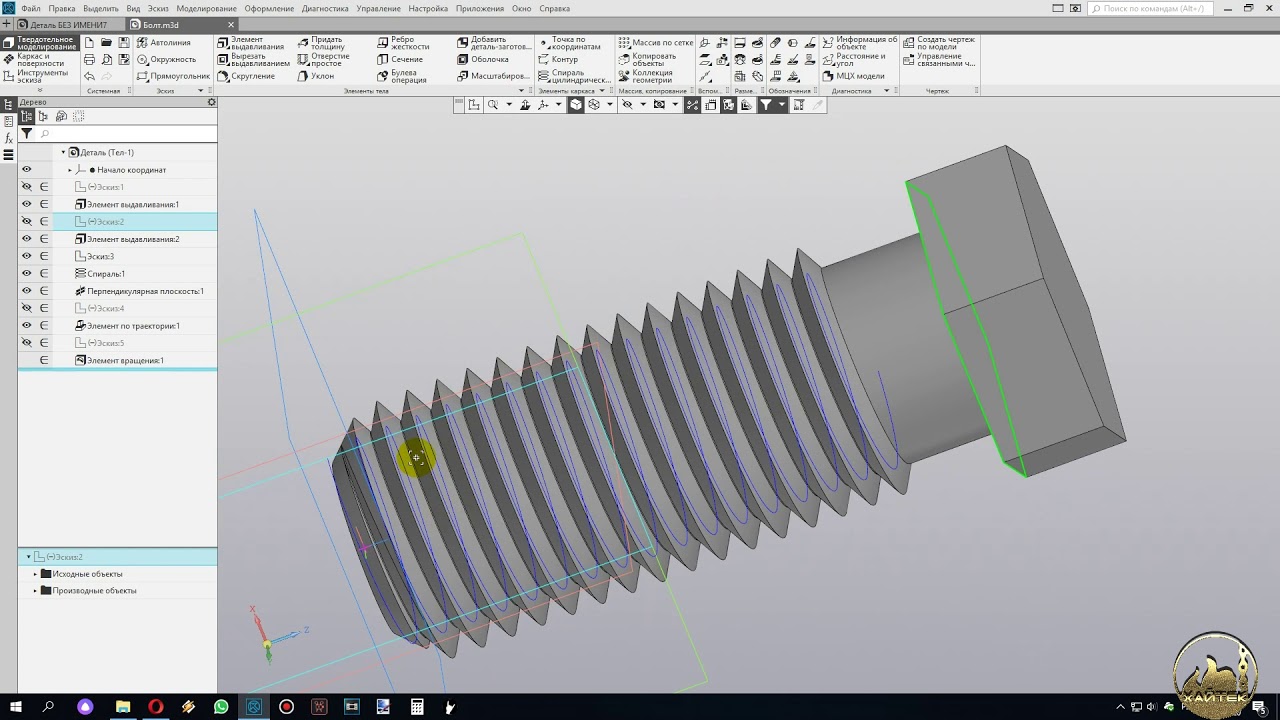Open the Файл menu
This screenshot has width=1280, height=720.
pos(30,8)
